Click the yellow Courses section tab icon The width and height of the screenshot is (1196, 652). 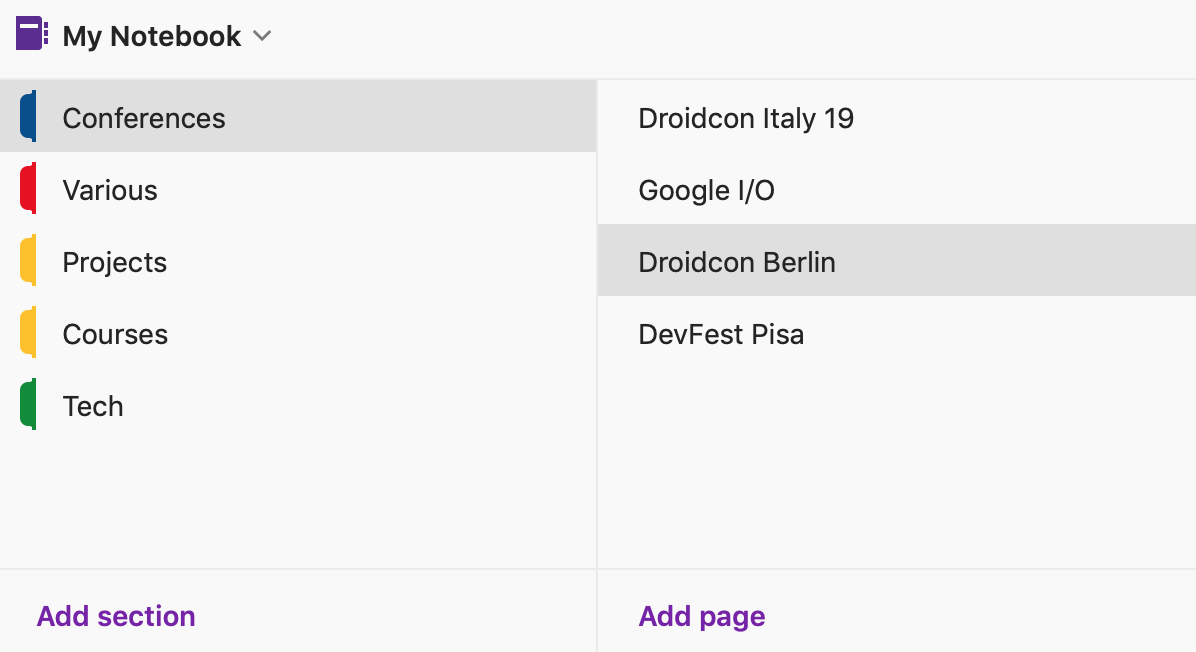[x=28, y=332]
